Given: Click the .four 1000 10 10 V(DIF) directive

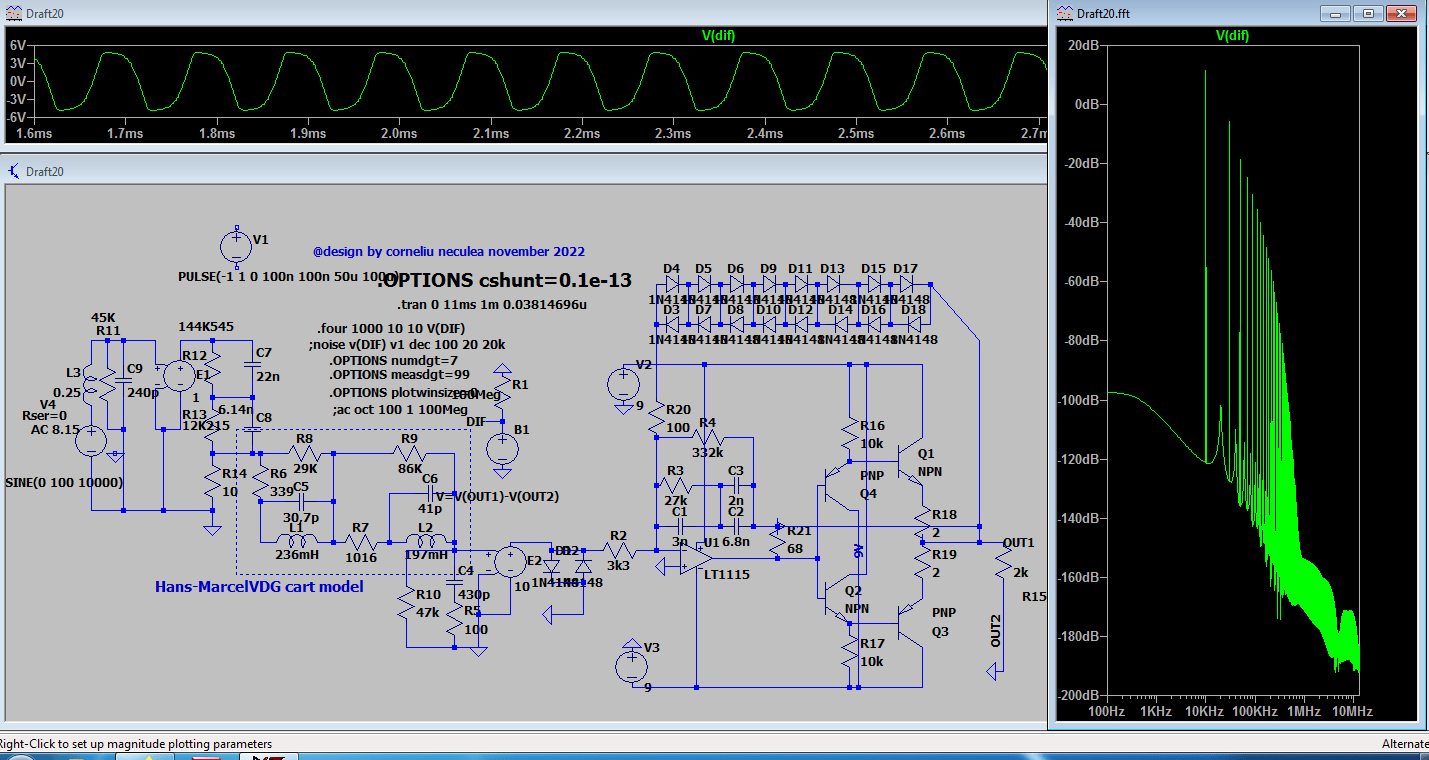Looking at the screenshot, I should click(x=391, y=328).
